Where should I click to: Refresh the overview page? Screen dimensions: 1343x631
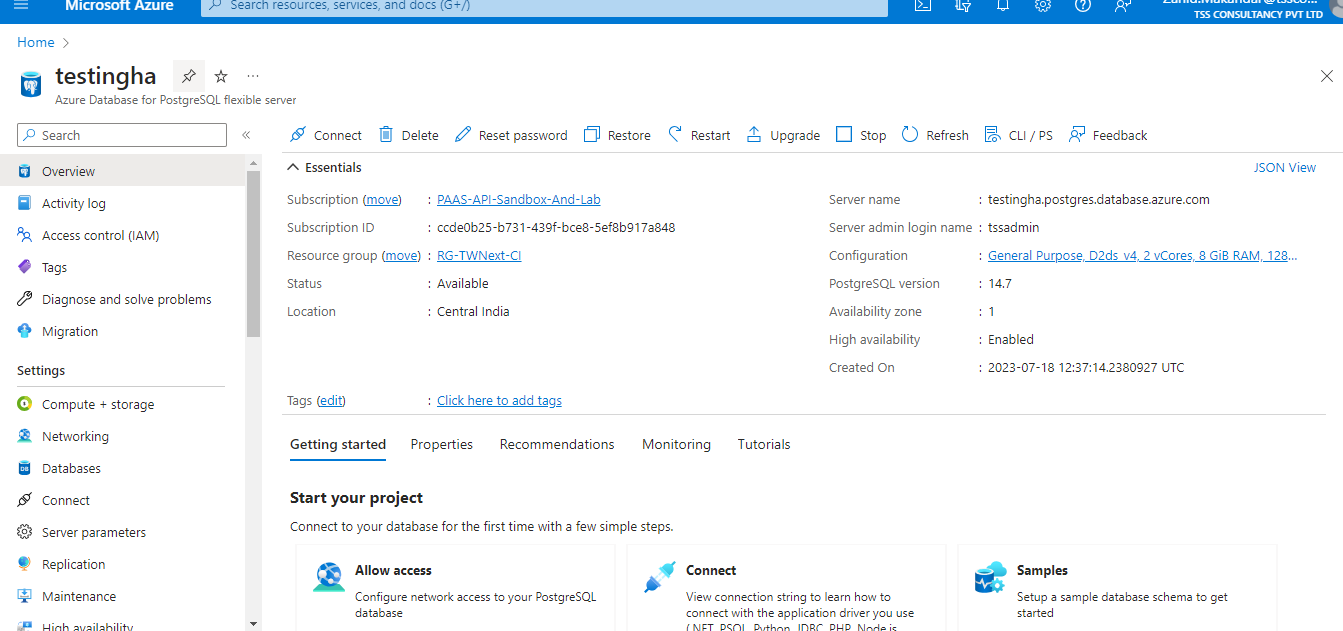pos(935,135)
